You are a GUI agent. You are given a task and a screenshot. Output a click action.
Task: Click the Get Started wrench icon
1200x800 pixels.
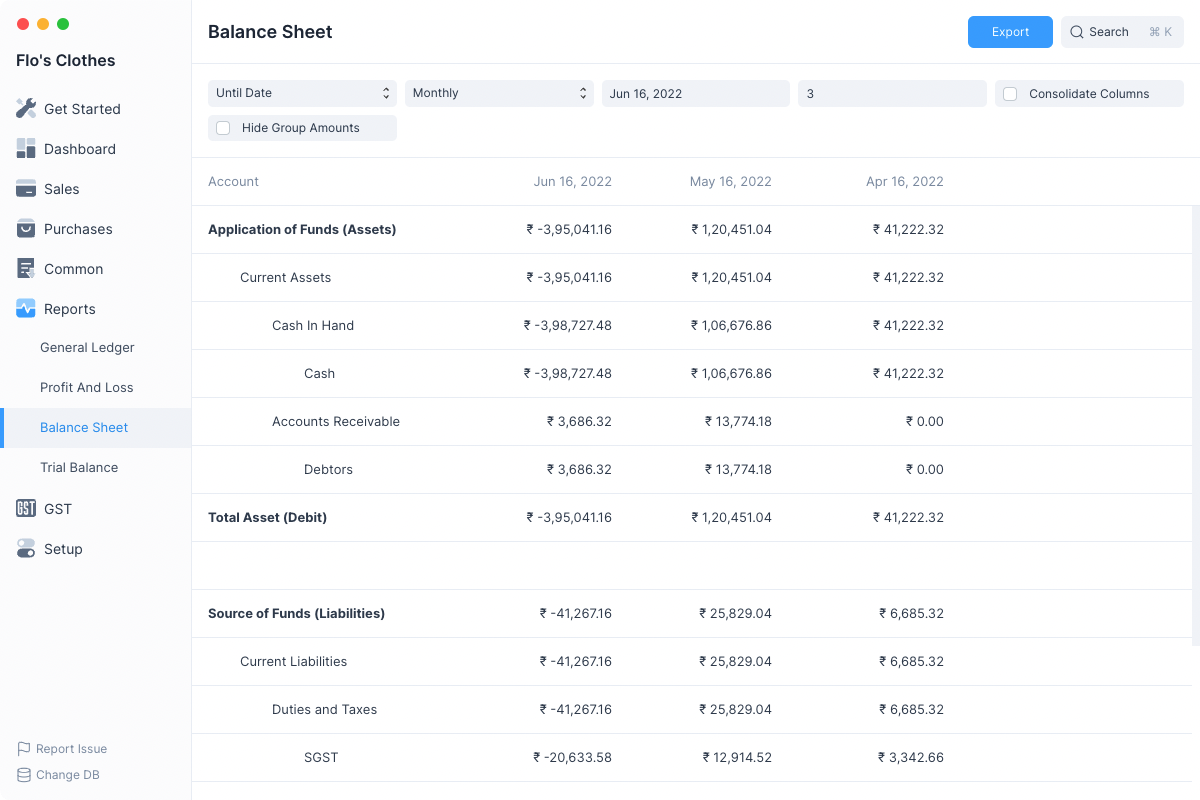click(x=26, y=109)
